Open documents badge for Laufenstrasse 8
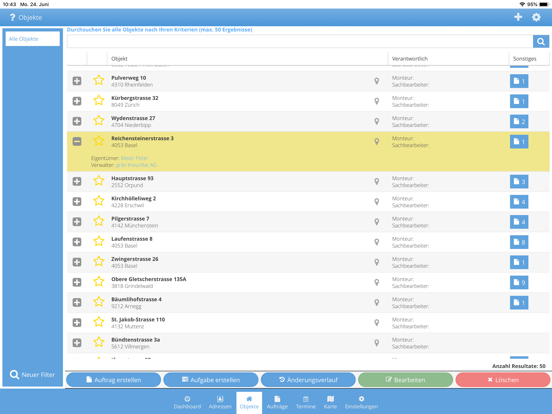 tap(519, 242)
